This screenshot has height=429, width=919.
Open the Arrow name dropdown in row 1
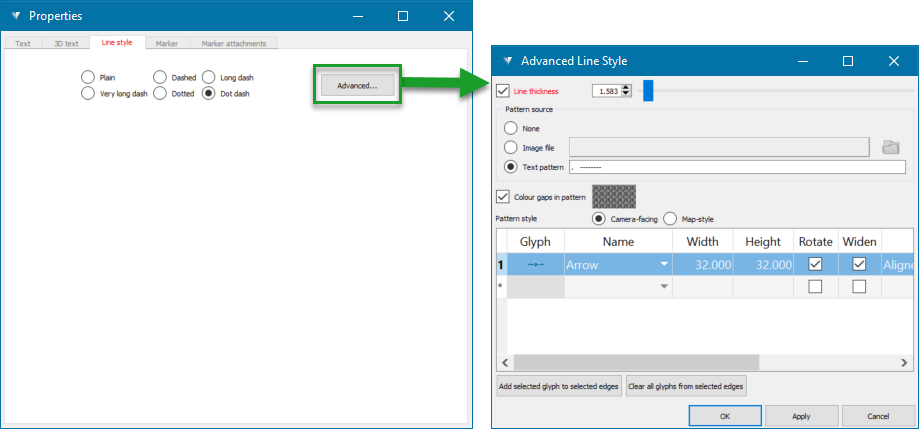pyautogui.click(x=664, y=265)
